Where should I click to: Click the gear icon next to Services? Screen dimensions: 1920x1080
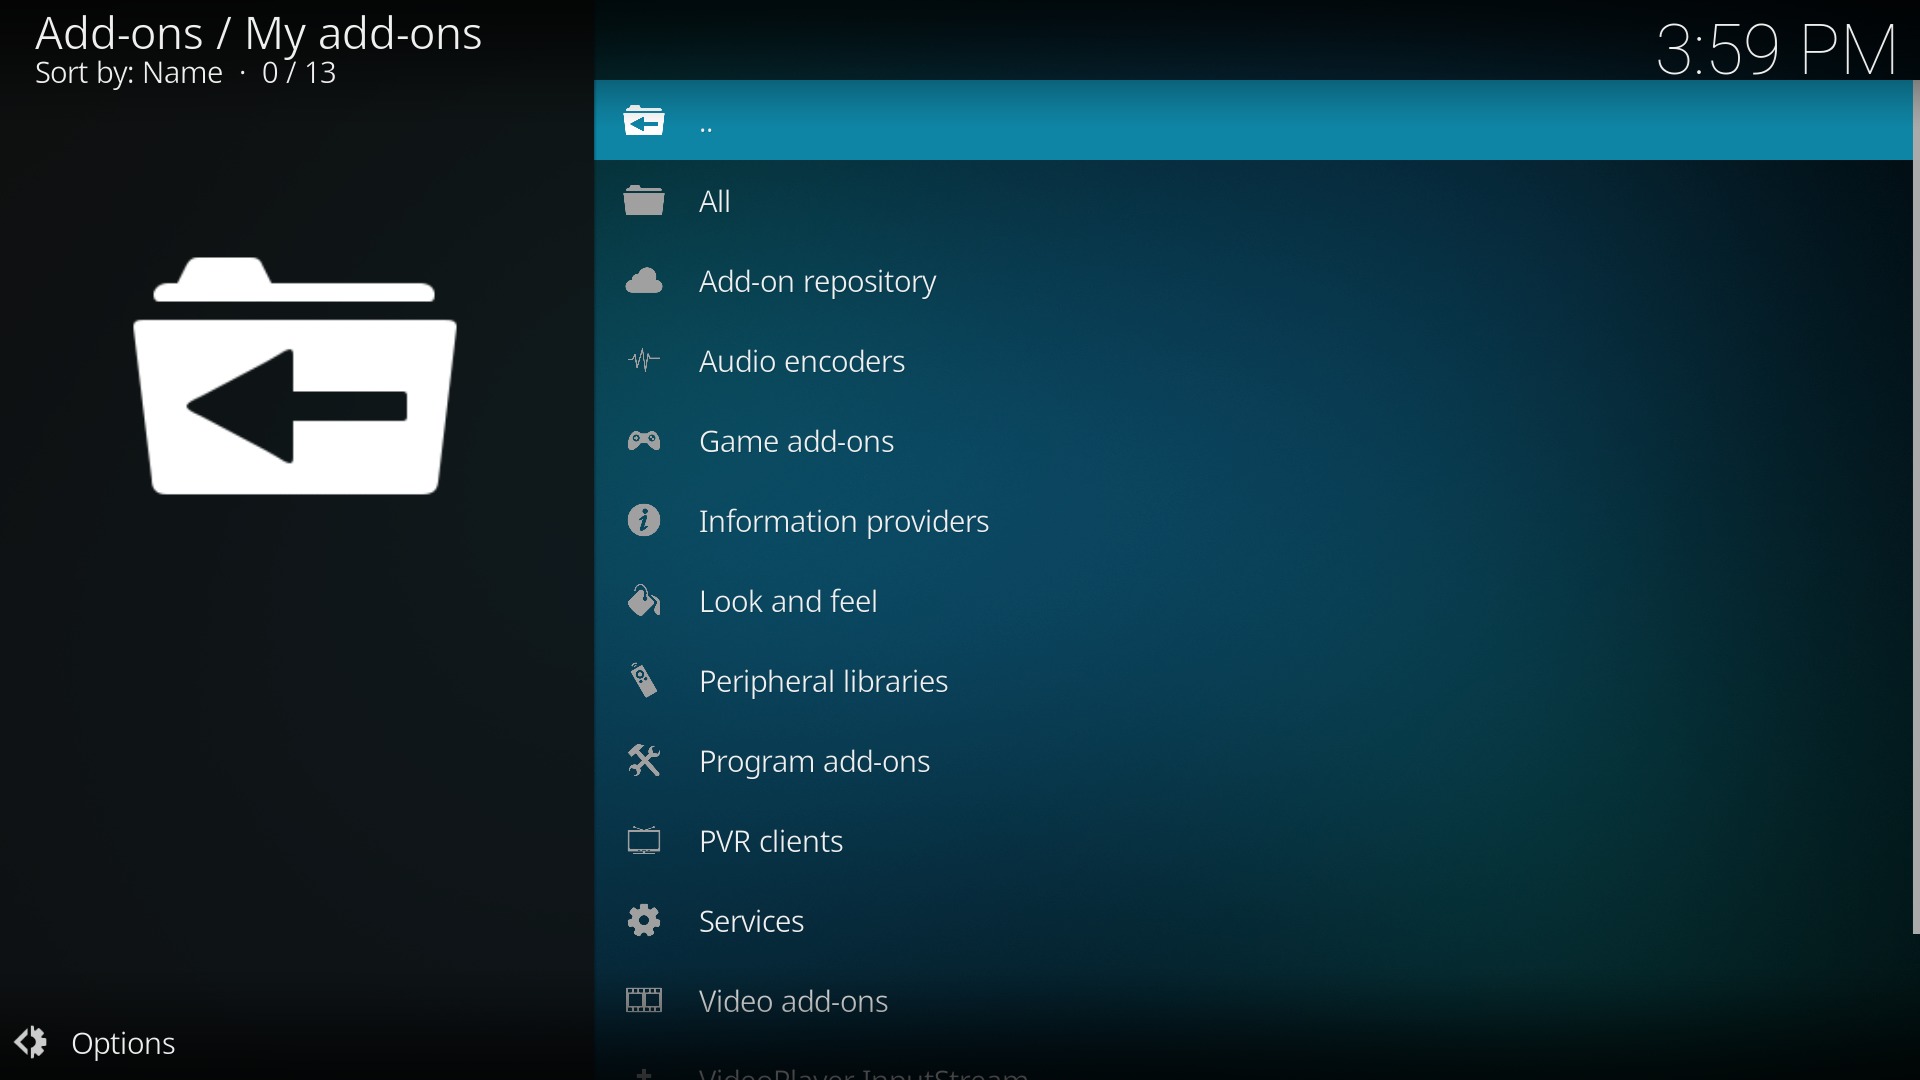coord(645,922)
